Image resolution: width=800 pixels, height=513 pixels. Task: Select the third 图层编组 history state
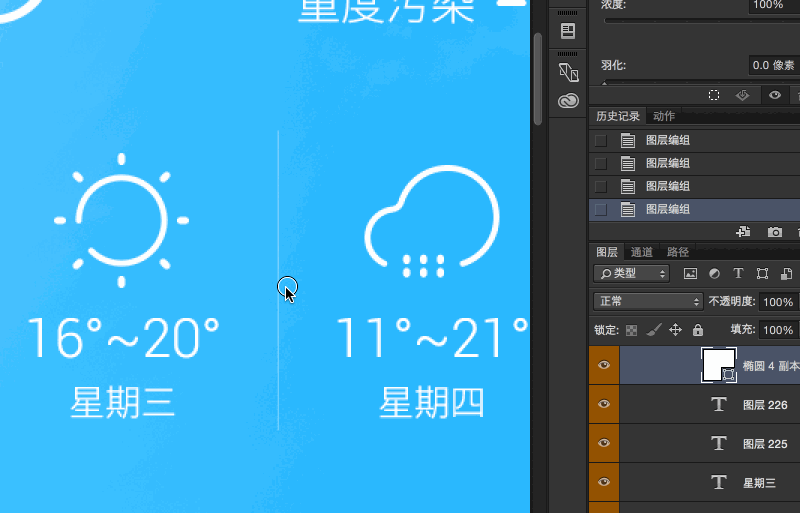tap(694, 186)
